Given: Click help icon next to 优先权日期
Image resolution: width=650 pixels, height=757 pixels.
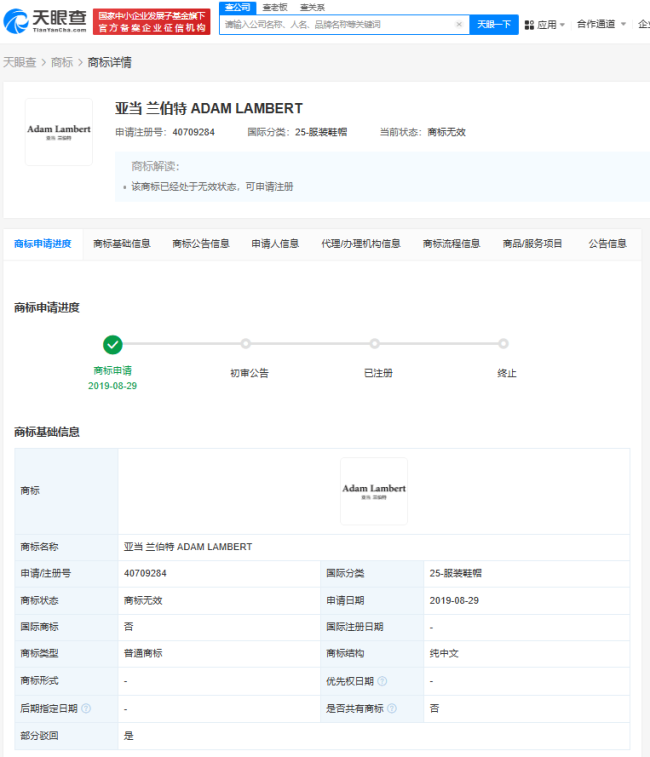Looking at the screenshot, I should 382,681.
